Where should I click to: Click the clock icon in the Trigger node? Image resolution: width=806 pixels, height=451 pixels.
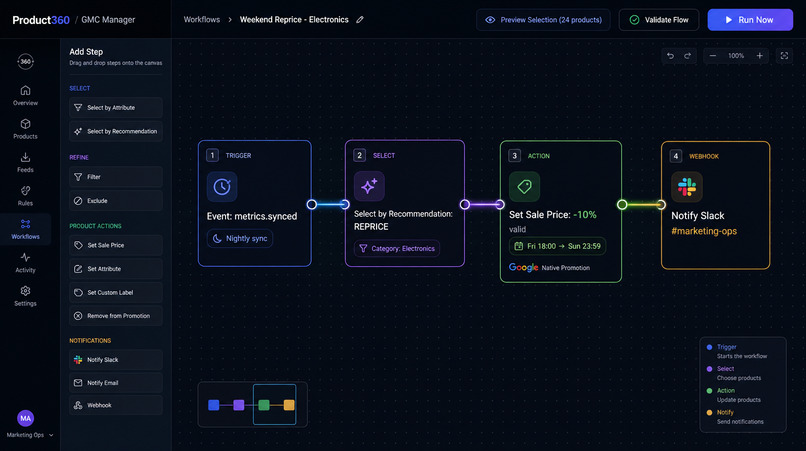pyautogui.click(x=222, y=187)
